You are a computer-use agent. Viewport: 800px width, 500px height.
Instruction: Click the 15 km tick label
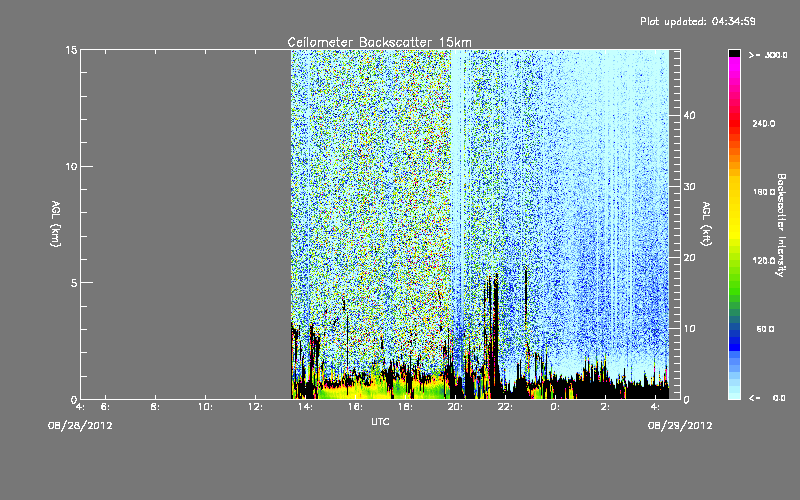pyautogui.click(x=71, y=50)
